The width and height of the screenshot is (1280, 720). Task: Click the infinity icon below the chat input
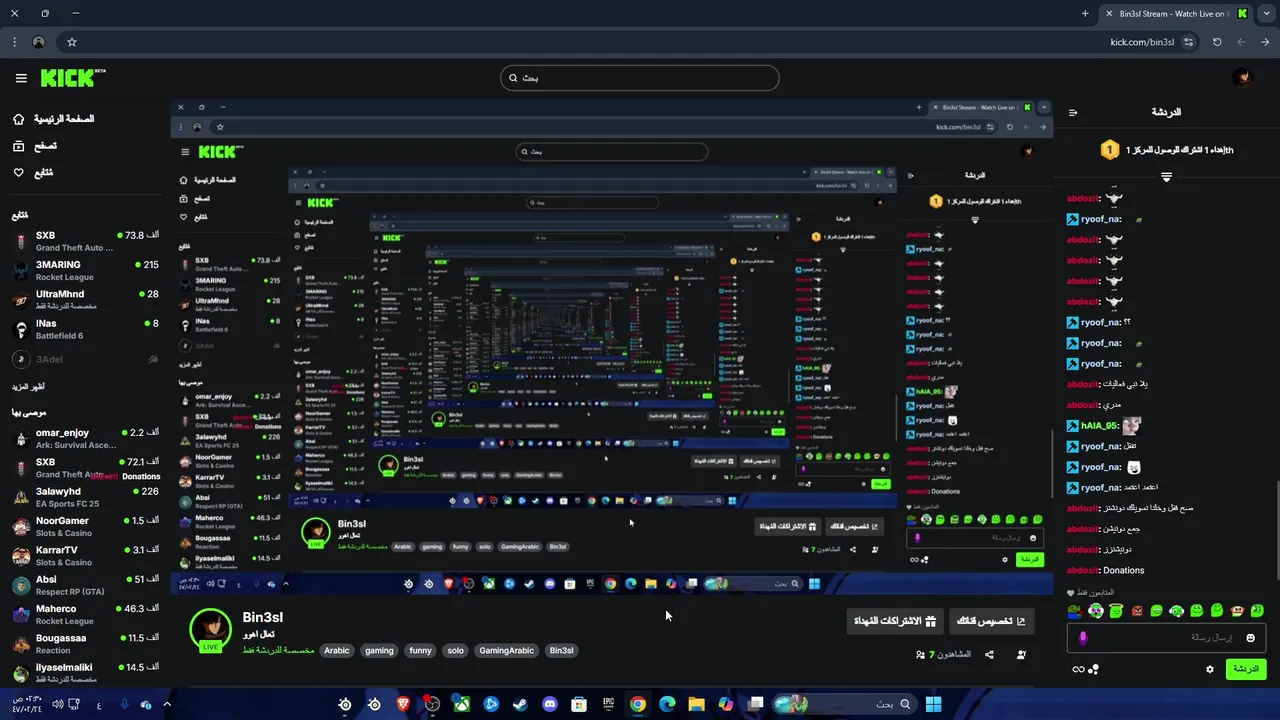coord(1078,670)
